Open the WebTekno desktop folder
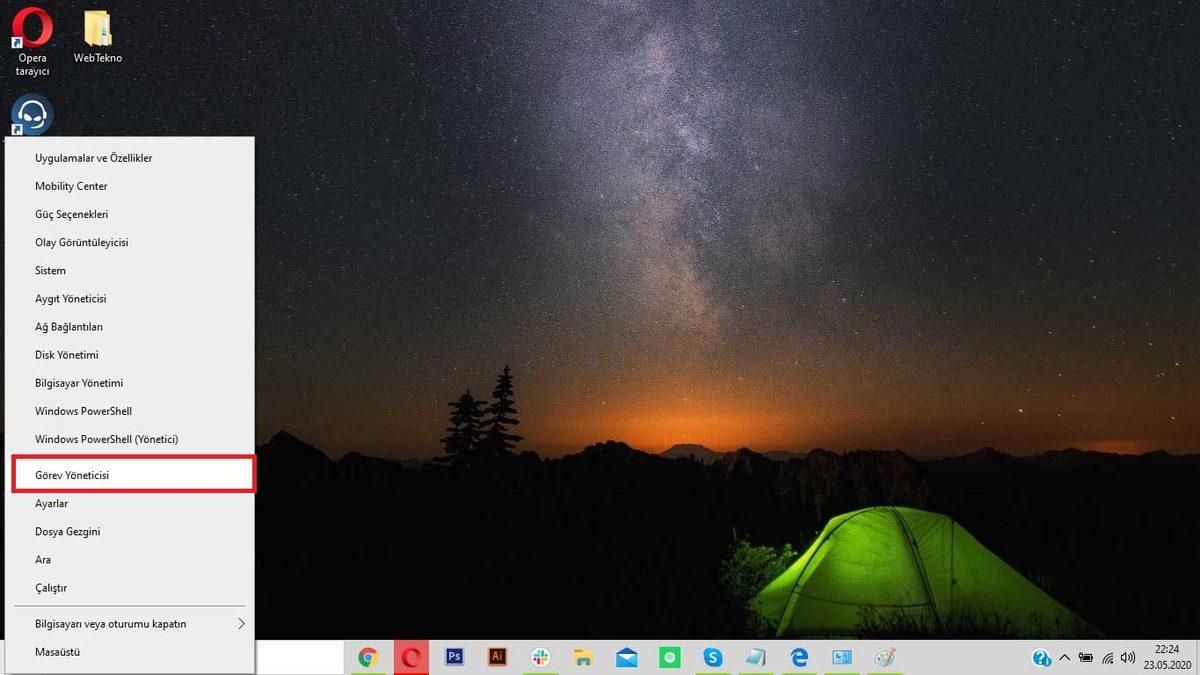 tap(97, 30)
